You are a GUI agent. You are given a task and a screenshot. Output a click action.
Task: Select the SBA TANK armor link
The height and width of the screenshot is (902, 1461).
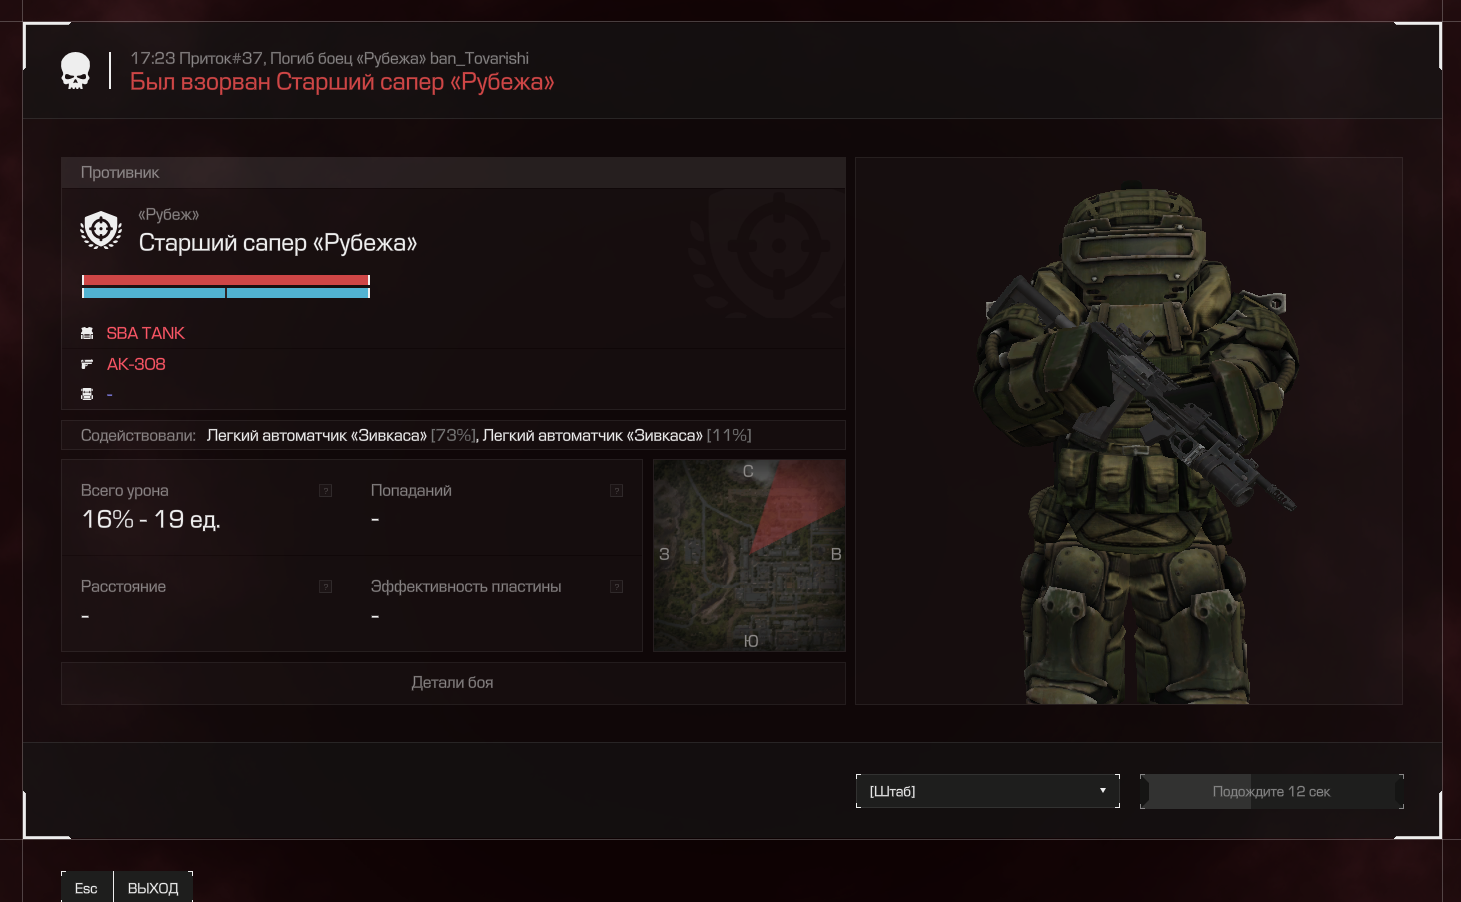click(x=146, y=333)
